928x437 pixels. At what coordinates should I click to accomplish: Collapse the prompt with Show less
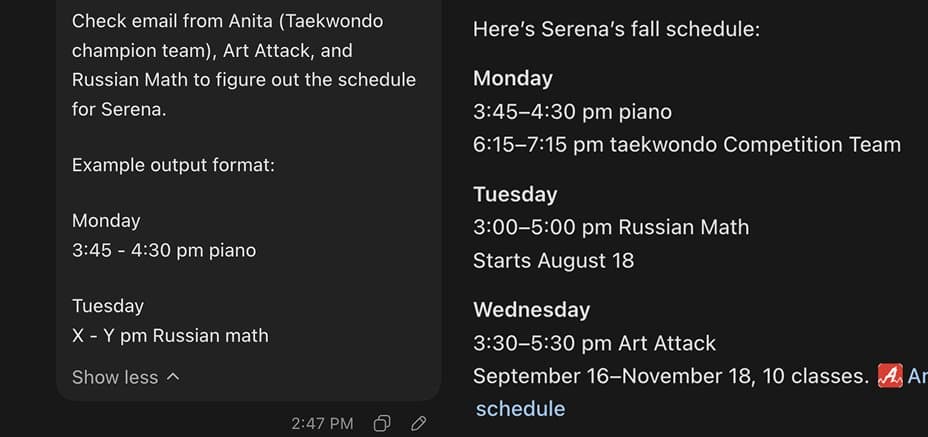click(115, 377)
